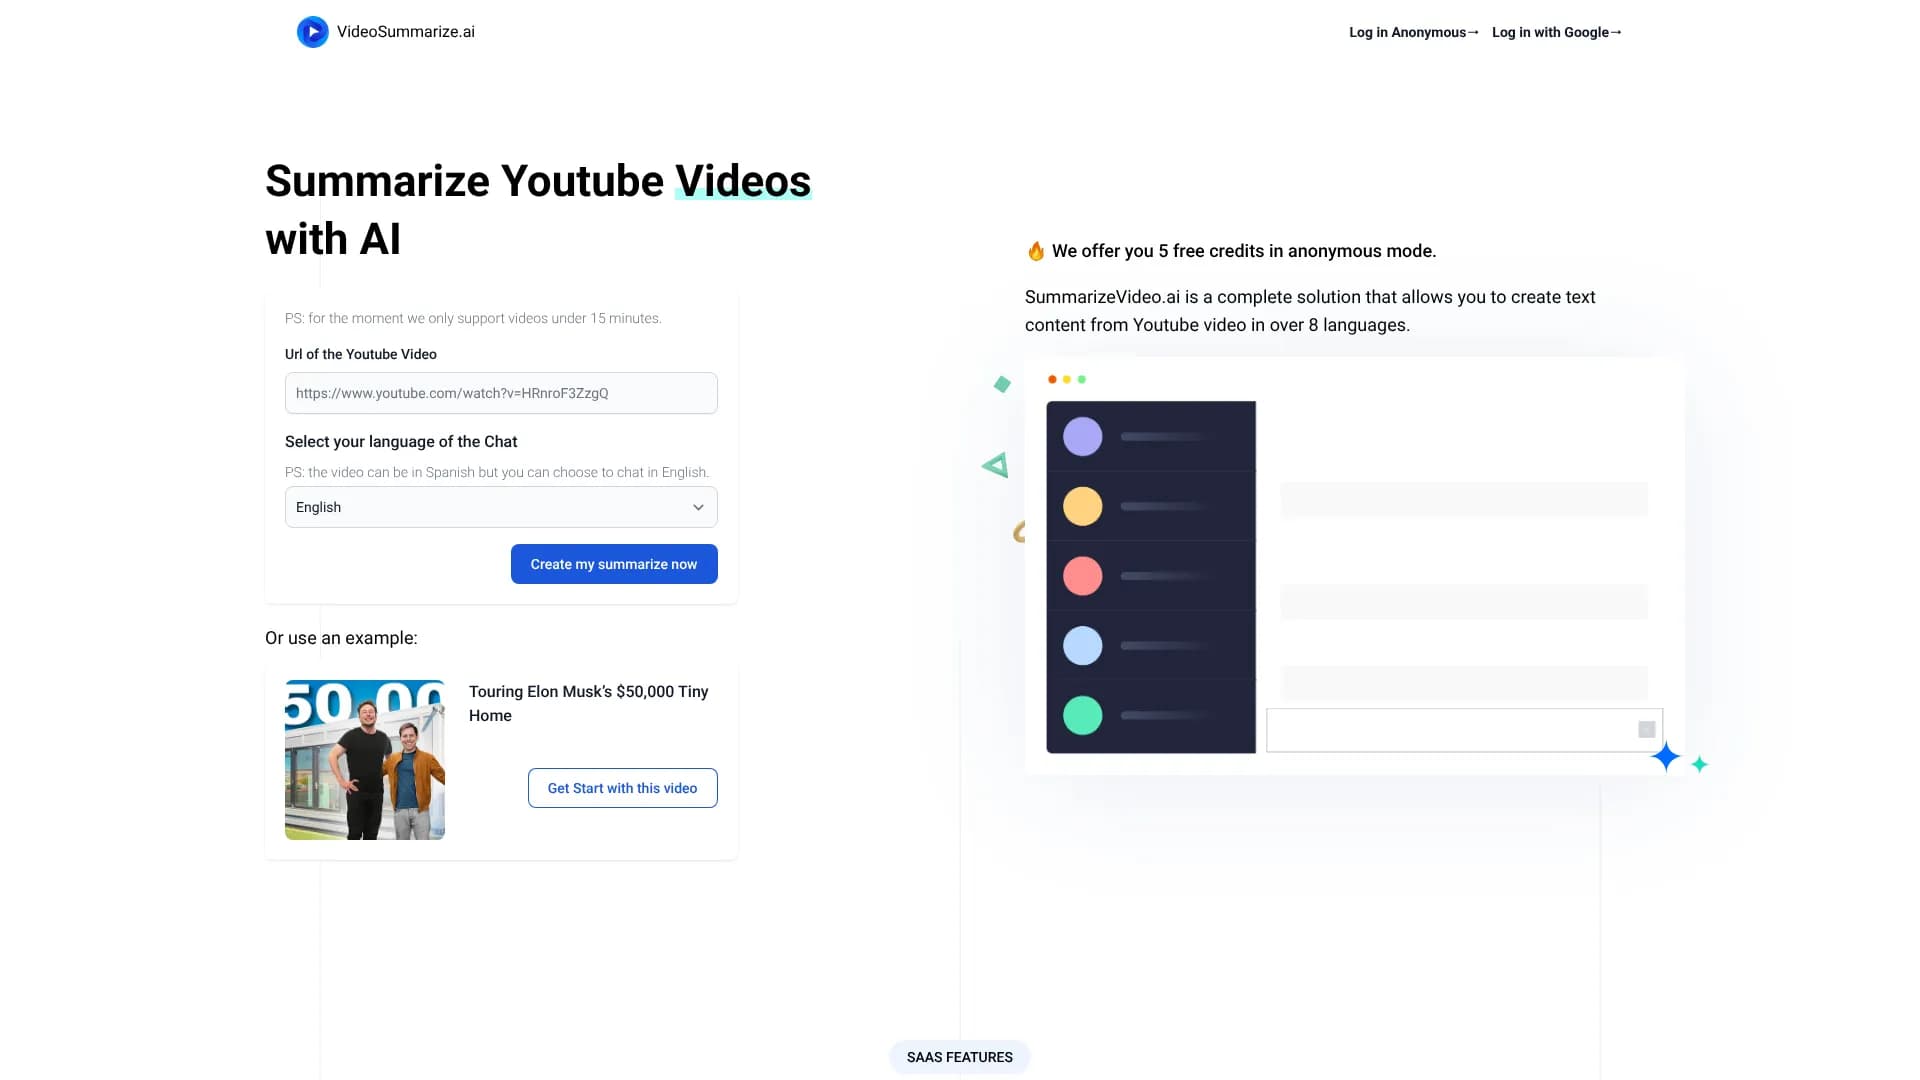
Task: Click the SAAS FEATURES badge
Action: click(x=959, y=1057)
